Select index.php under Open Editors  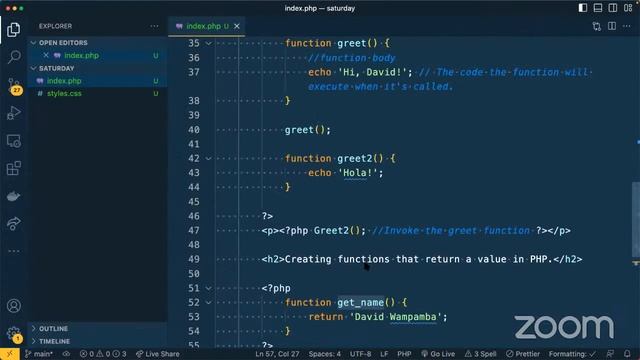point(98,55)
